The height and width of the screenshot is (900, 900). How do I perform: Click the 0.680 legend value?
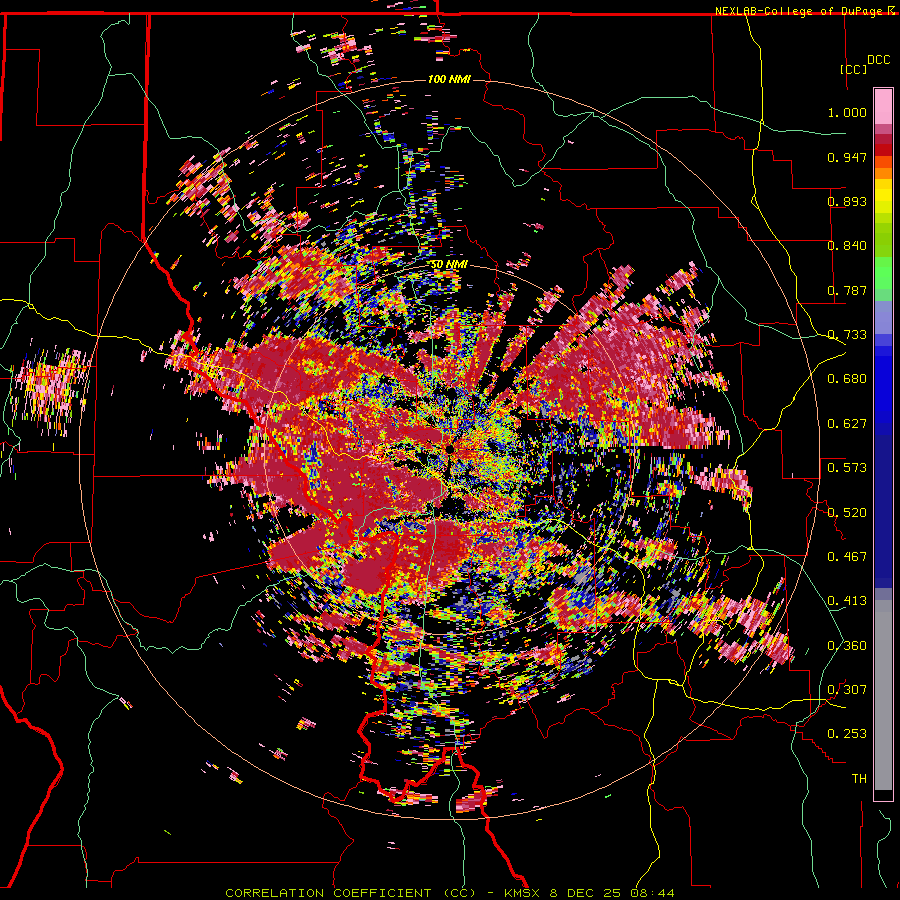click(x=847, y=379)
